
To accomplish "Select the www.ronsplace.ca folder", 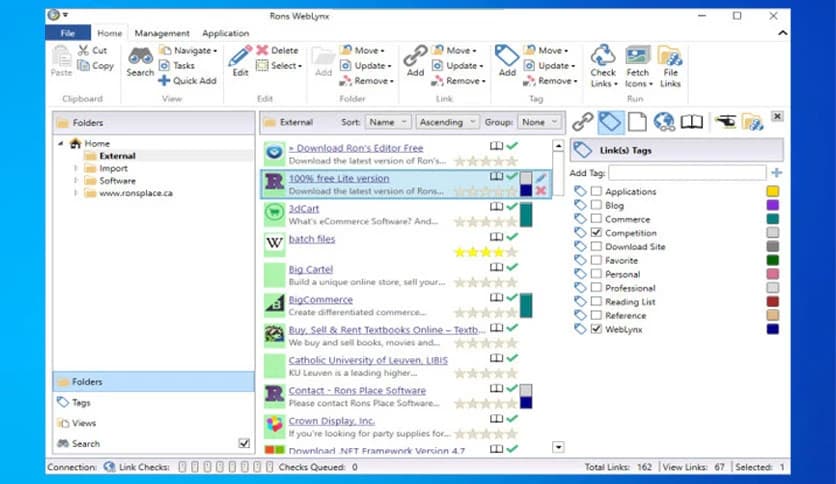I will pos(136,193).
